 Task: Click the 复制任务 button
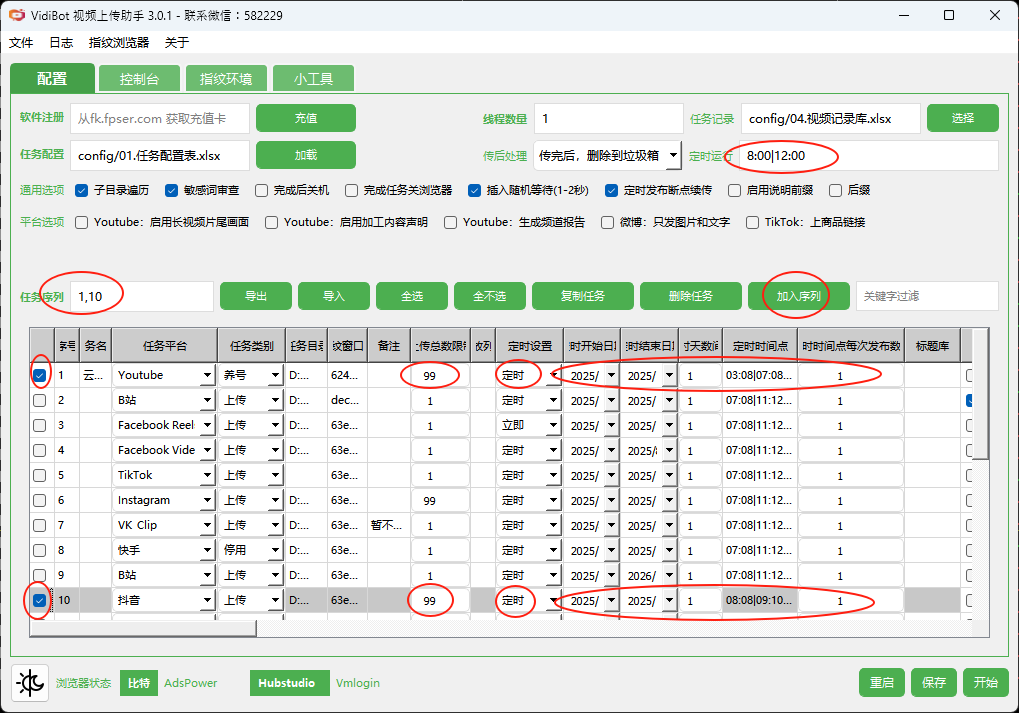coord(583,296)
